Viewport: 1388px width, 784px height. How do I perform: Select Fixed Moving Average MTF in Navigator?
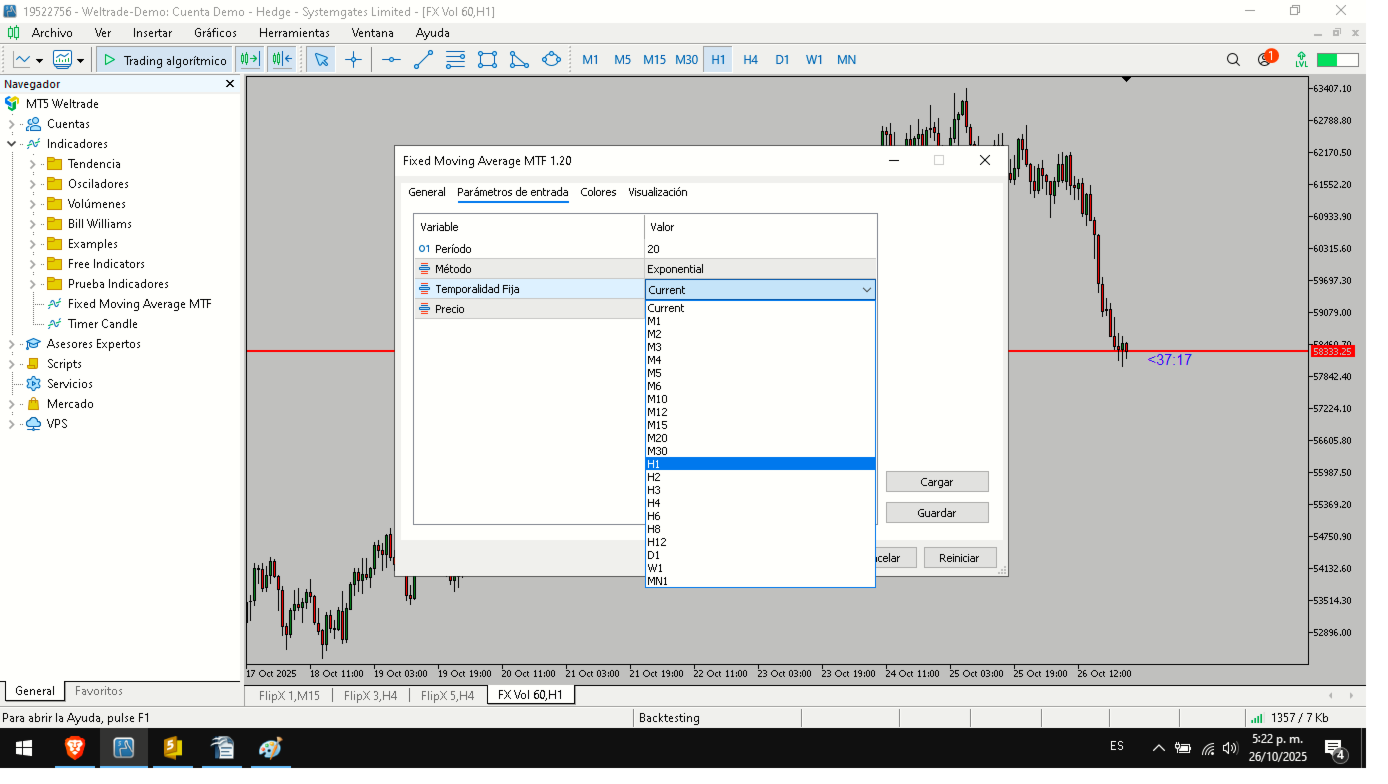pos(139,304)
